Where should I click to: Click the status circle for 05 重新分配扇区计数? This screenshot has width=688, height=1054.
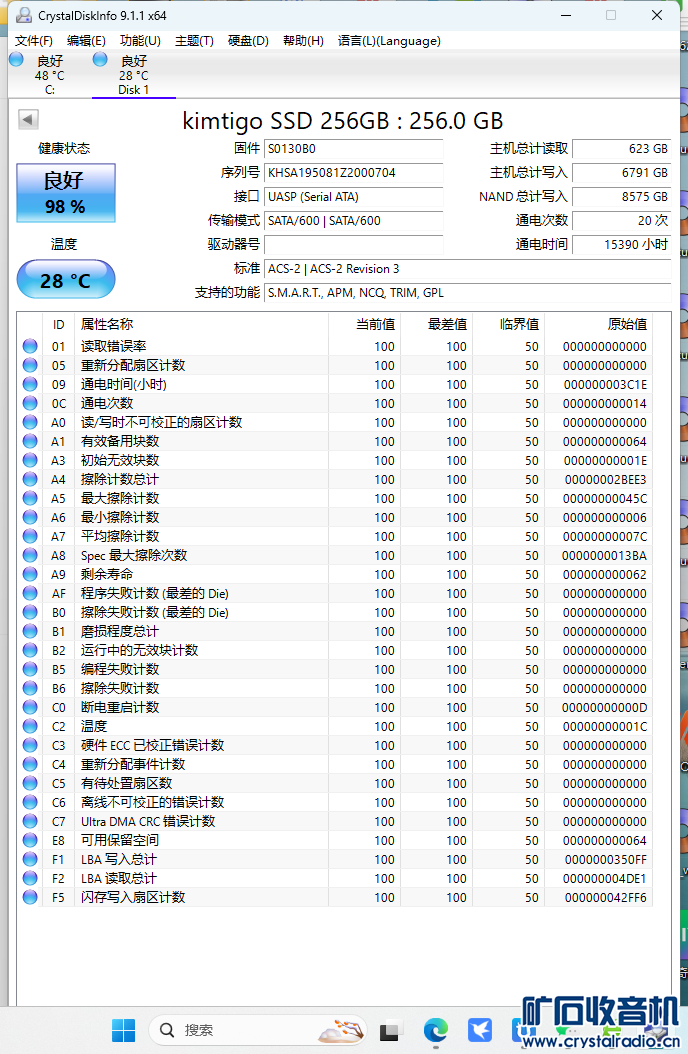click(30, 365)
